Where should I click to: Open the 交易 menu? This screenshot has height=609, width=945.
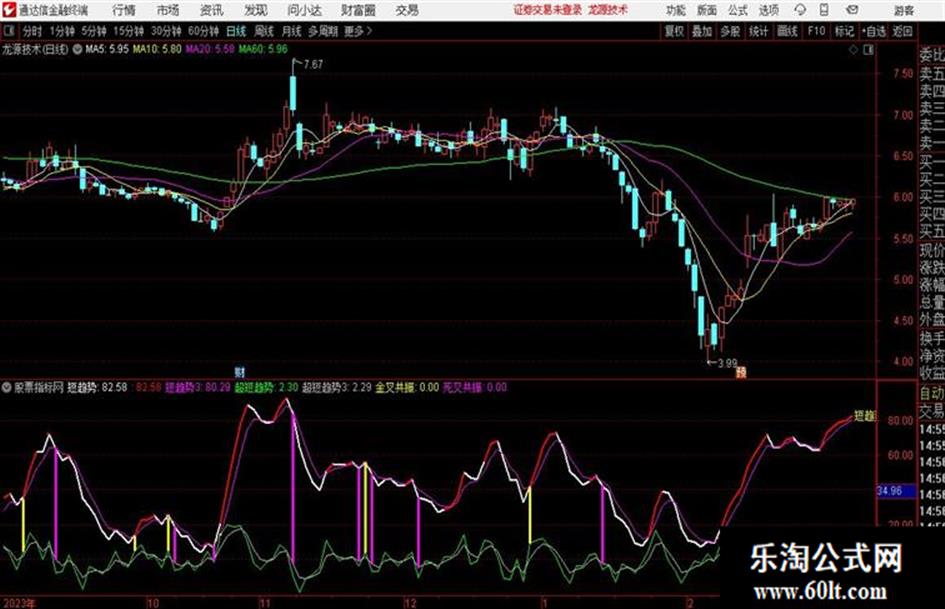[407, 10]
